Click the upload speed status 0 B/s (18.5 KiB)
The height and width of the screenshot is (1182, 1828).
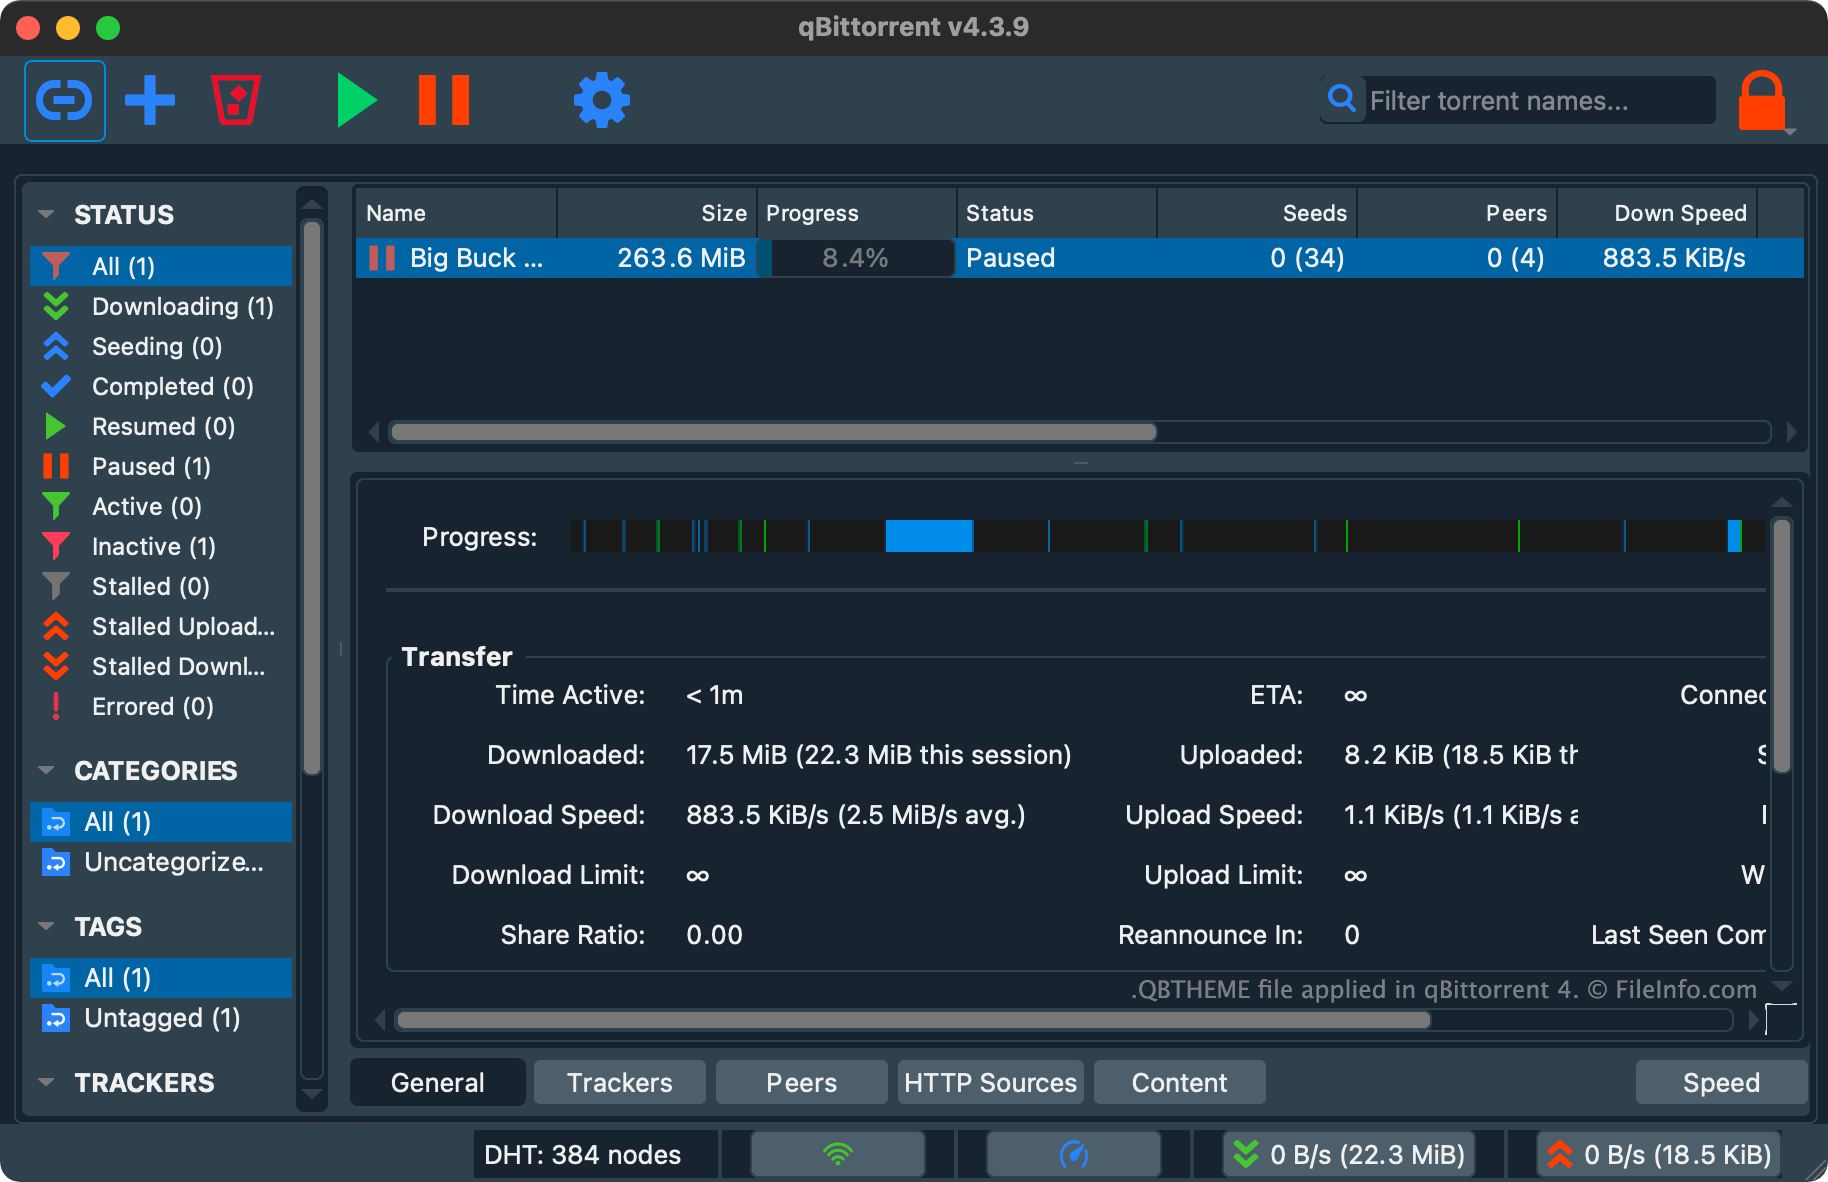coord(1659,1154)
